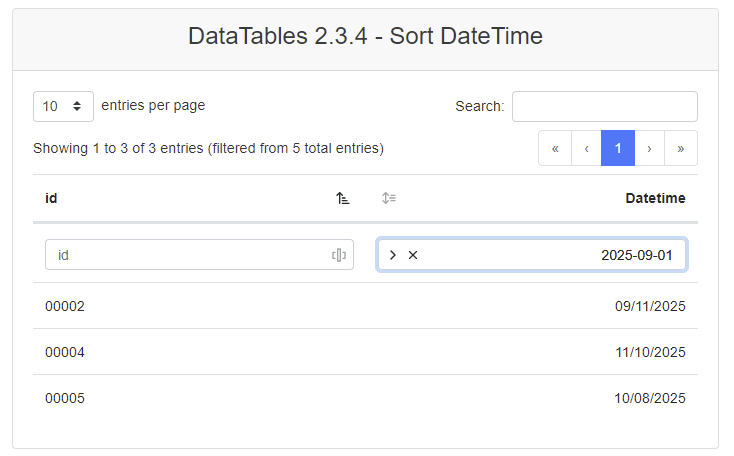Select the row with id 00002

65,306
